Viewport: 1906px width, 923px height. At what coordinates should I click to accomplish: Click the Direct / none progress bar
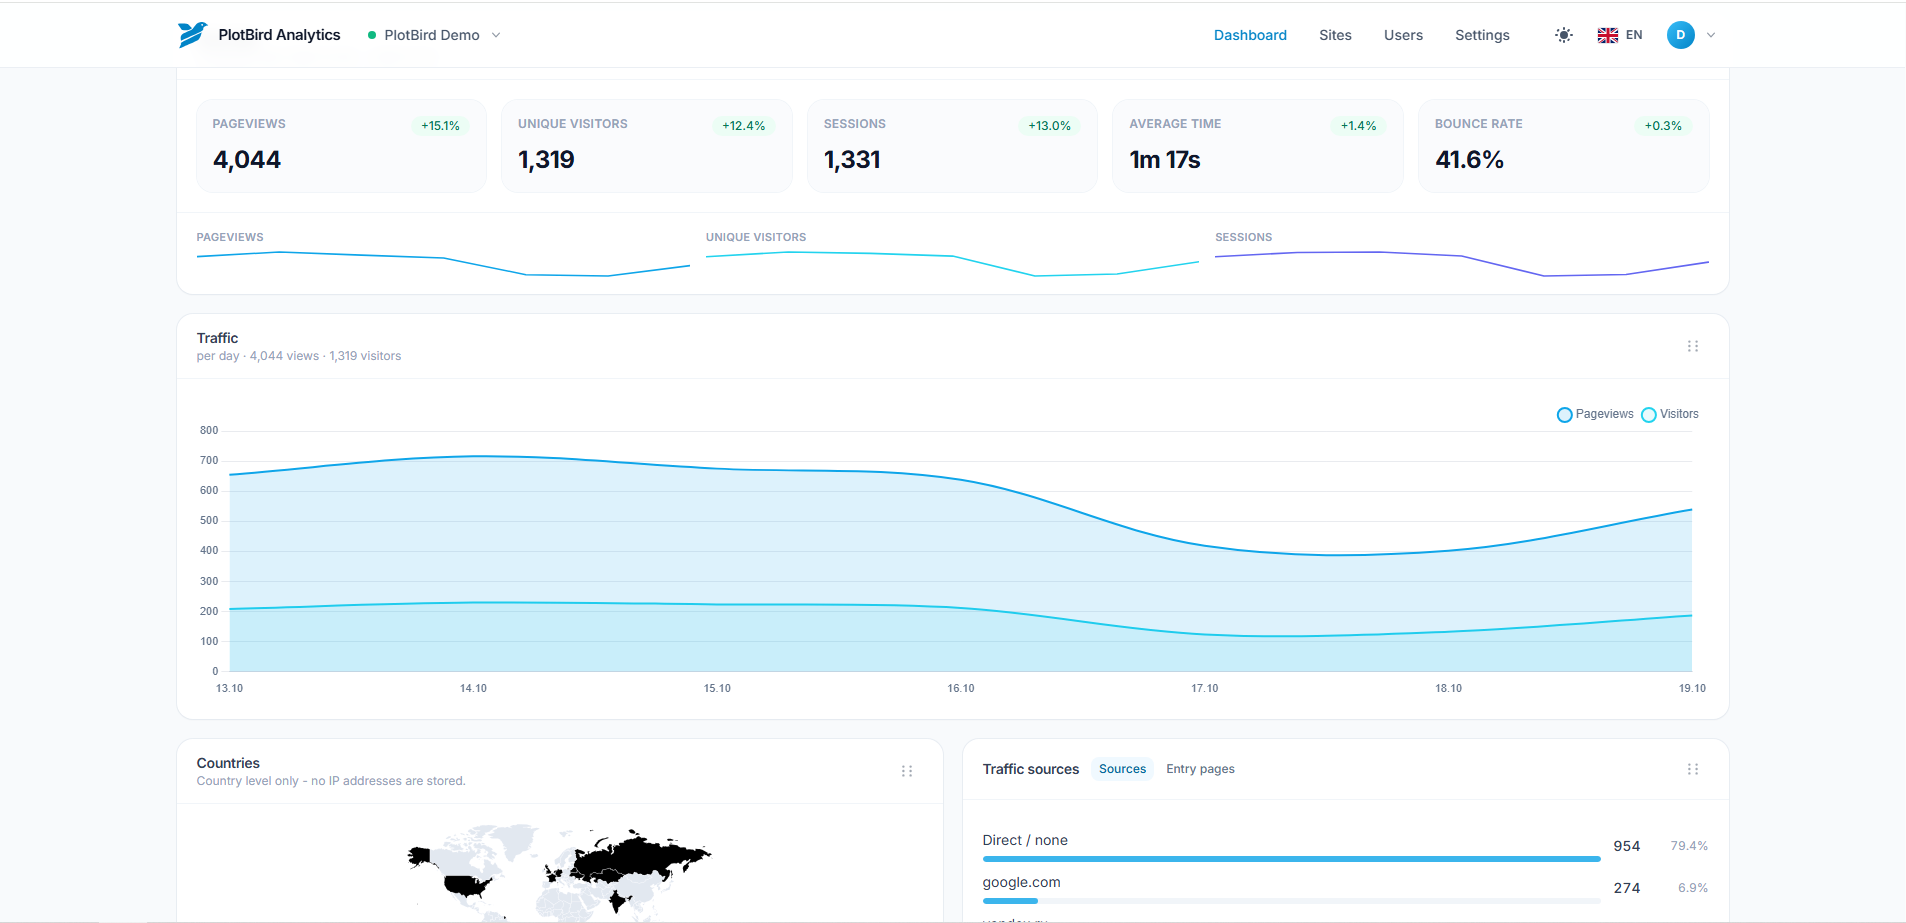[1291, 859]
